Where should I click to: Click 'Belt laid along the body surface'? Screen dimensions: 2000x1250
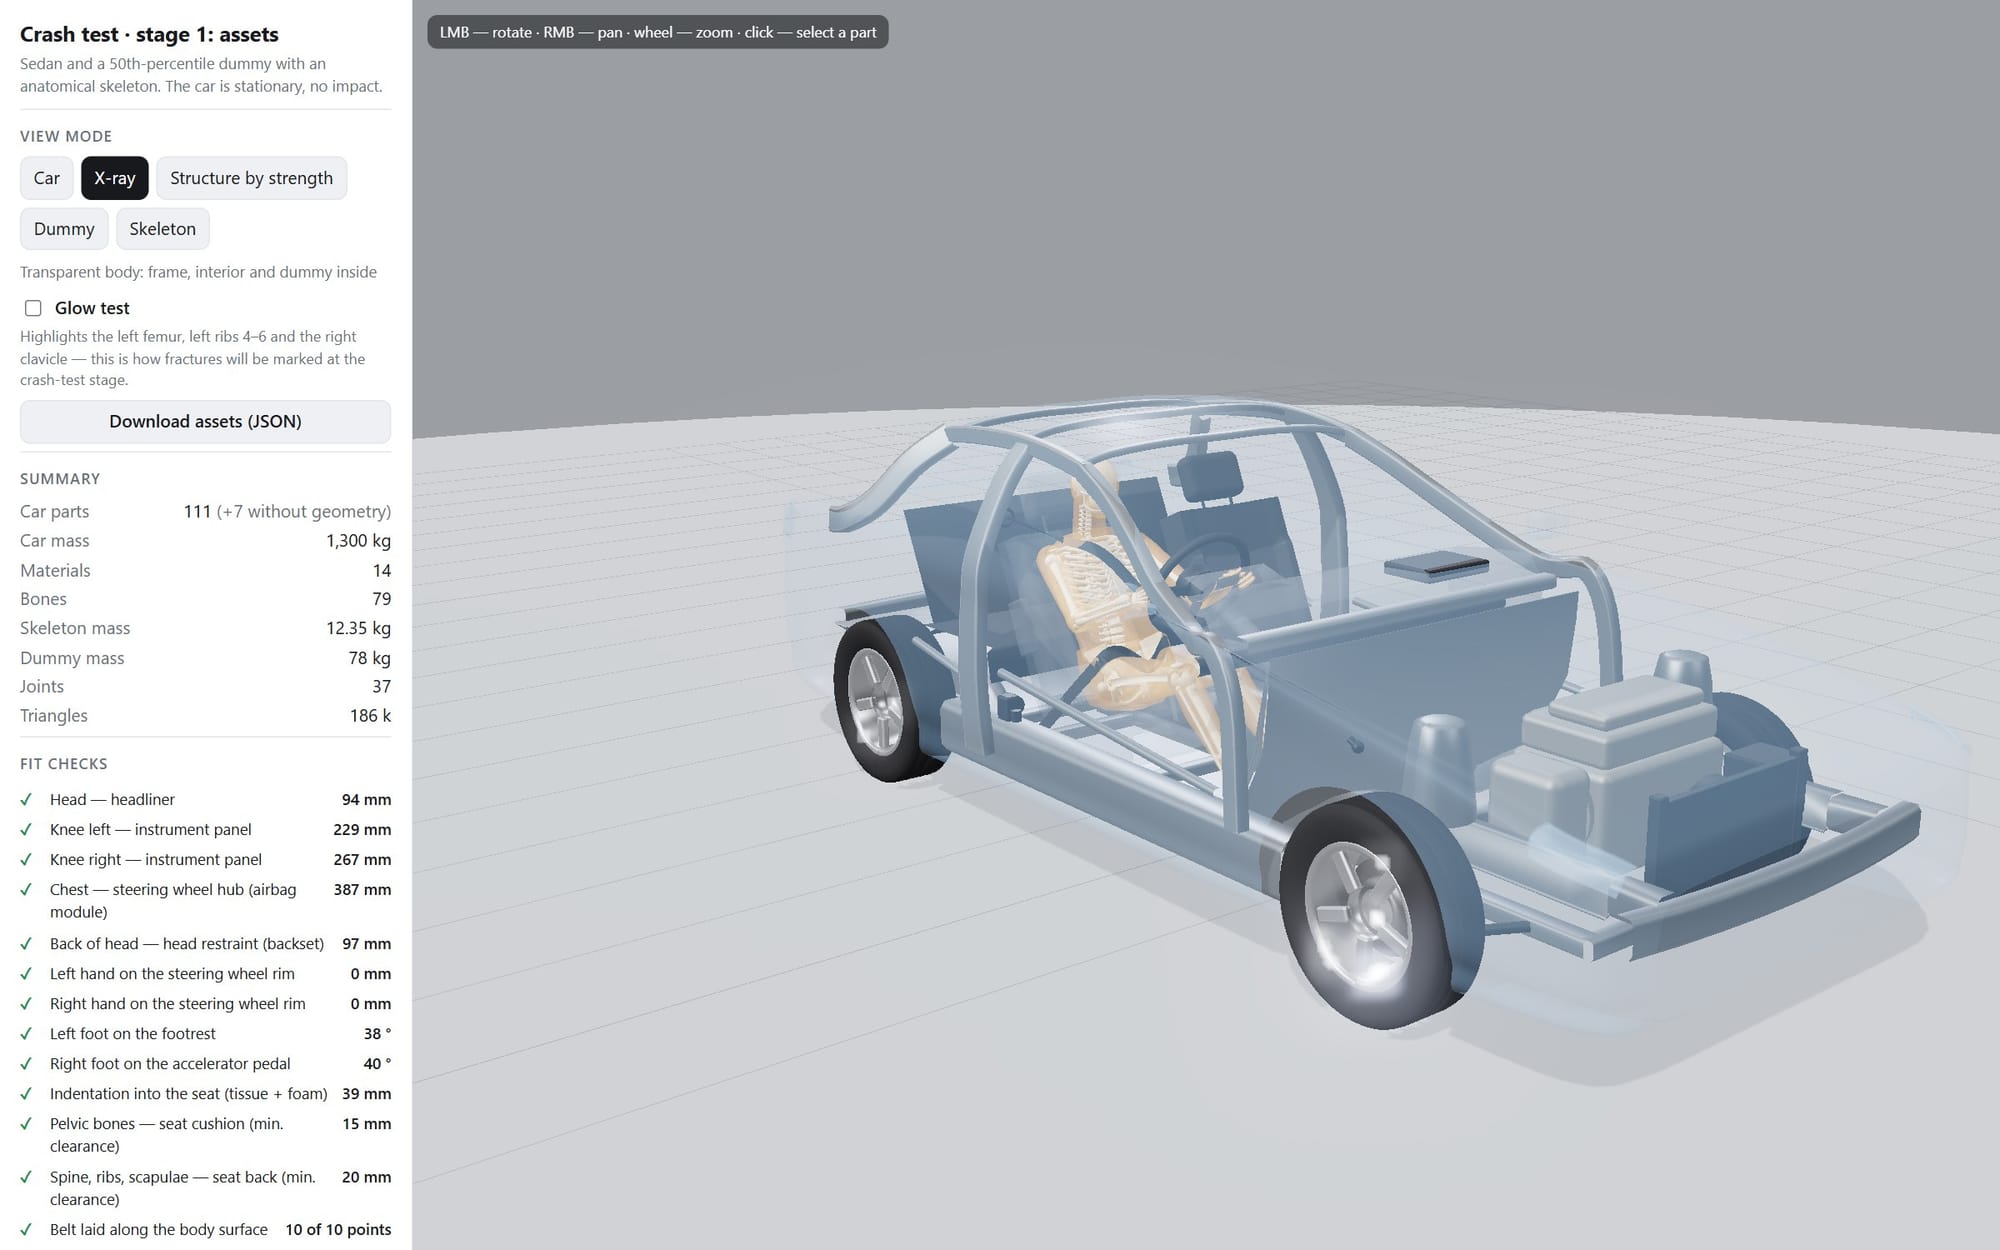pos(205,1230)
